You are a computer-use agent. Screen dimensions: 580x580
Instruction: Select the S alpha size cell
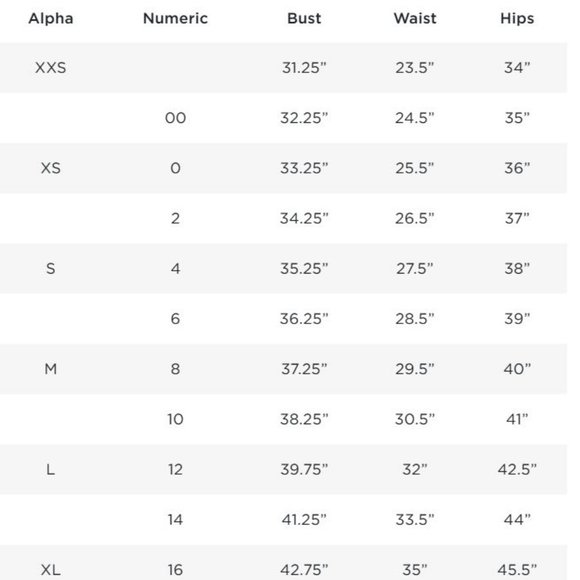tap(51, 269)
